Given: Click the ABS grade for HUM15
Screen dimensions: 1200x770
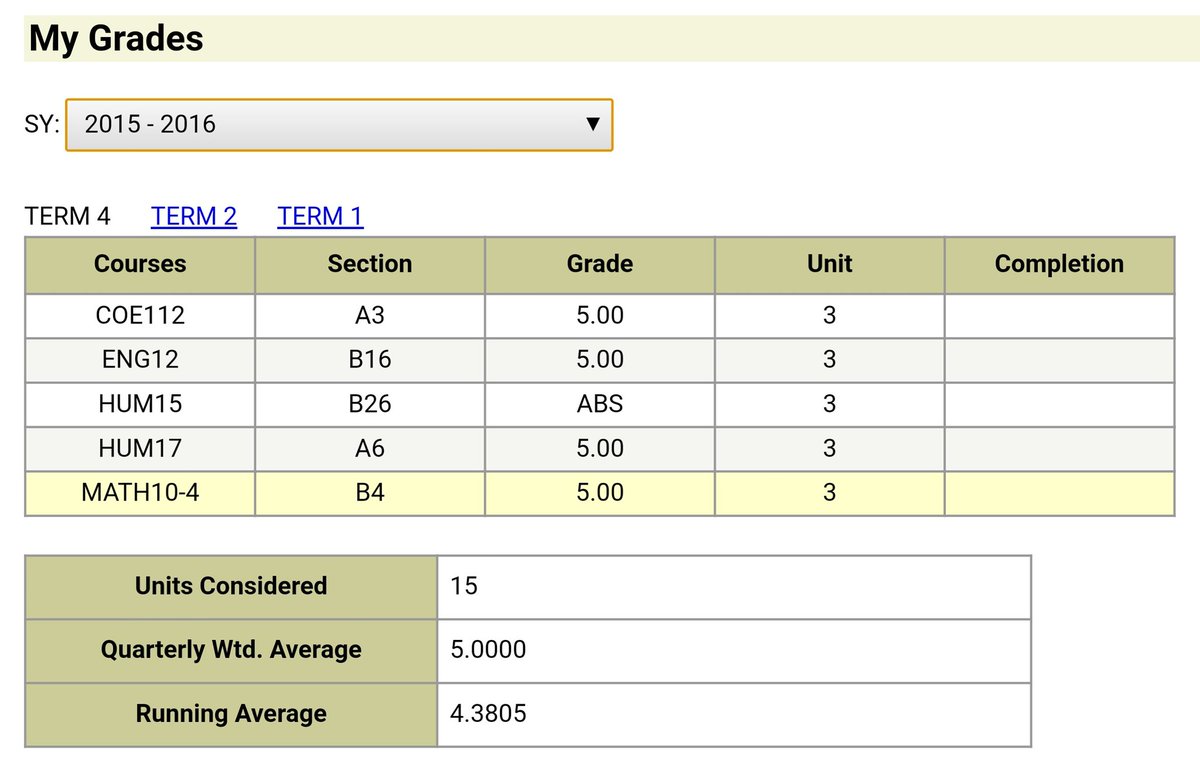Looking at the screenshot, I should click(600, 404).
